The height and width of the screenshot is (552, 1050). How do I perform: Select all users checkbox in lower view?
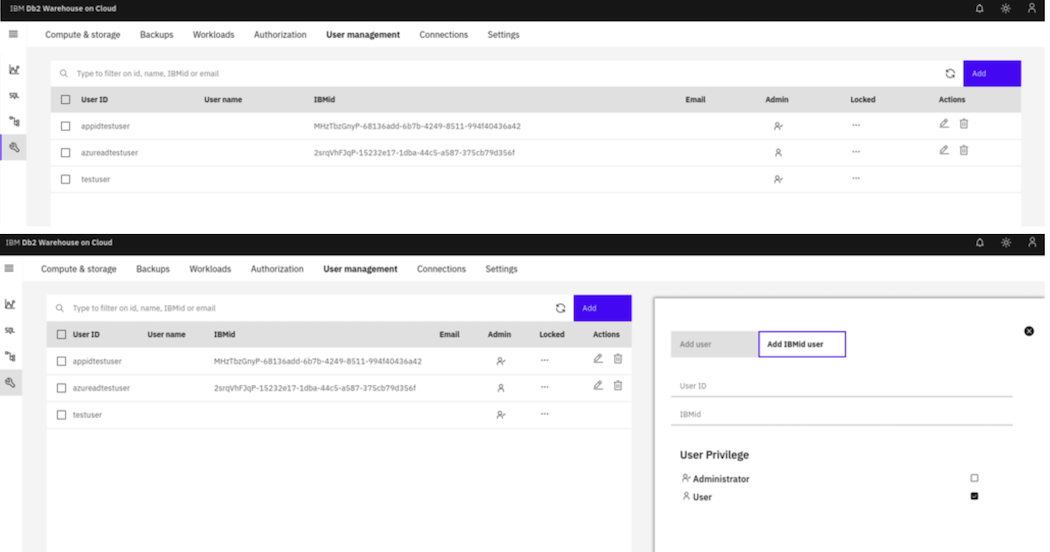tap(62, 334)
